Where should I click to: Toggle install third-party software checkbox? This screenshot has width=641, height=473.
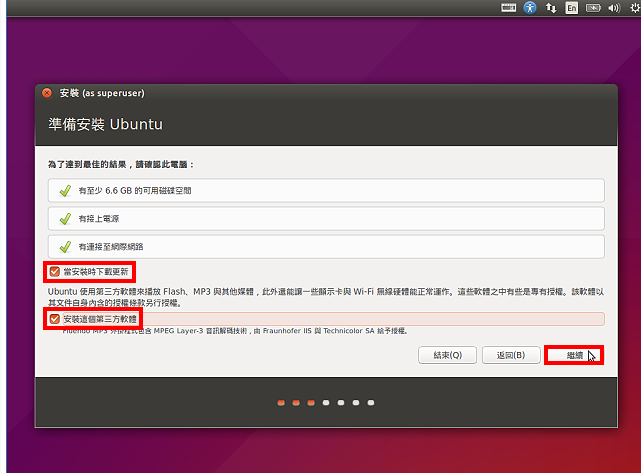pos(54,319)
